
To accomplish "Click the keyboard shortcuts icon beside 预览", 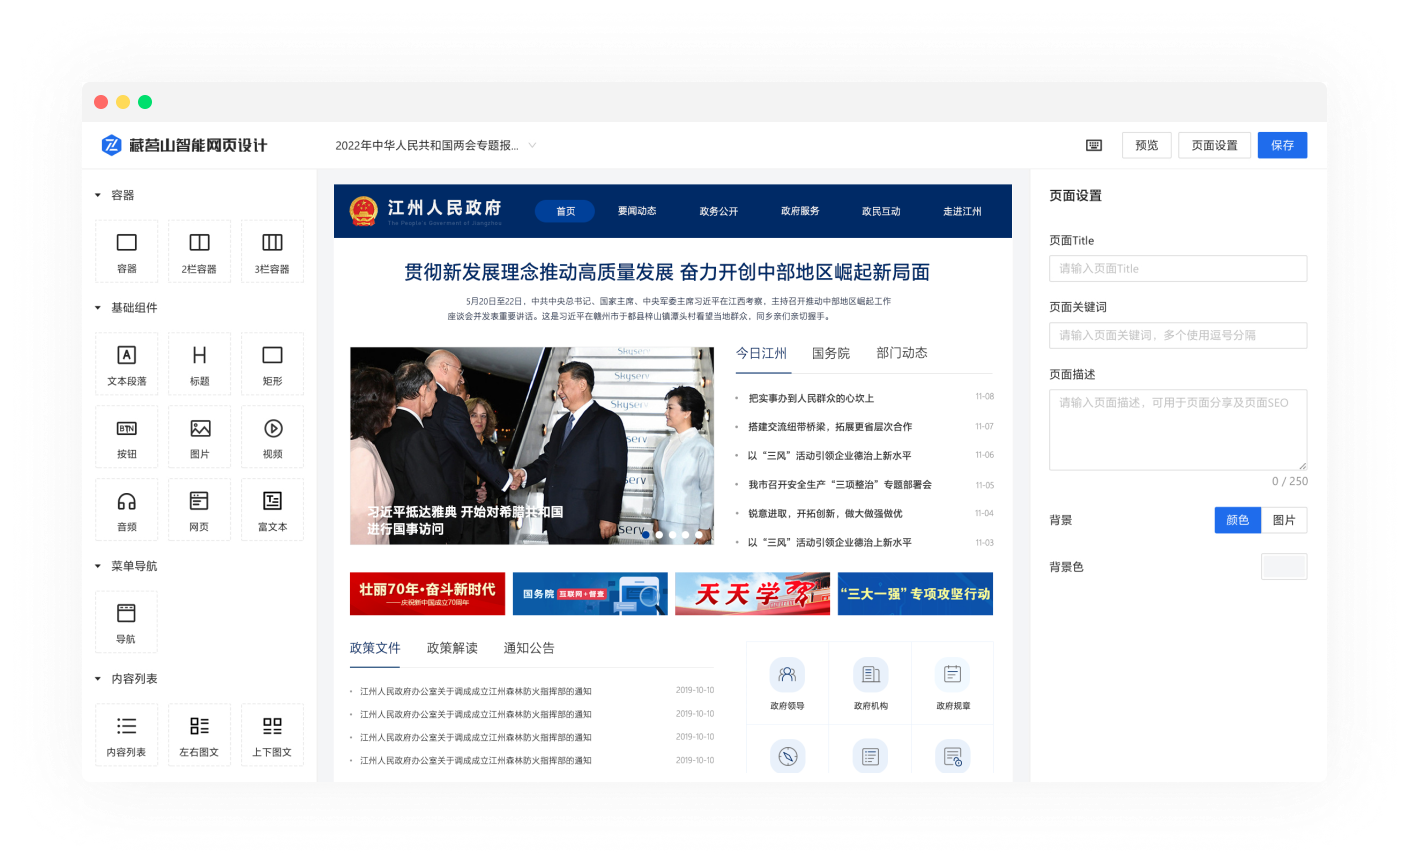I will [1094, 145].
